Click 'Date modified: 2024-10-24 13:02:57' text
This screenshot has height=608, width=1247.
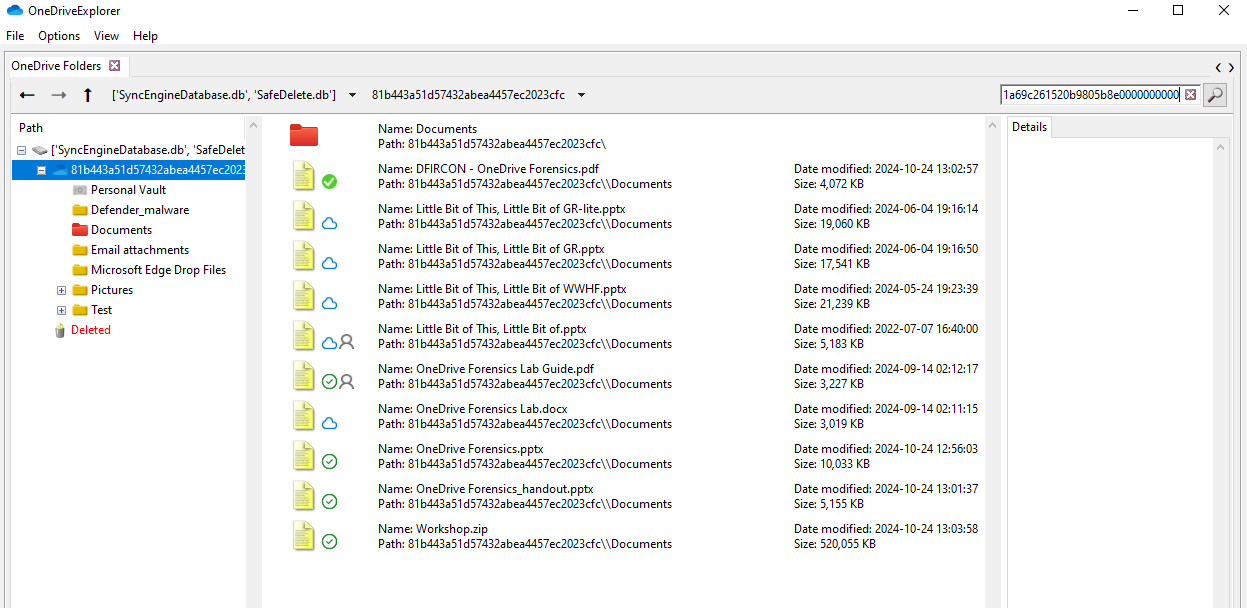pos(886,169)
